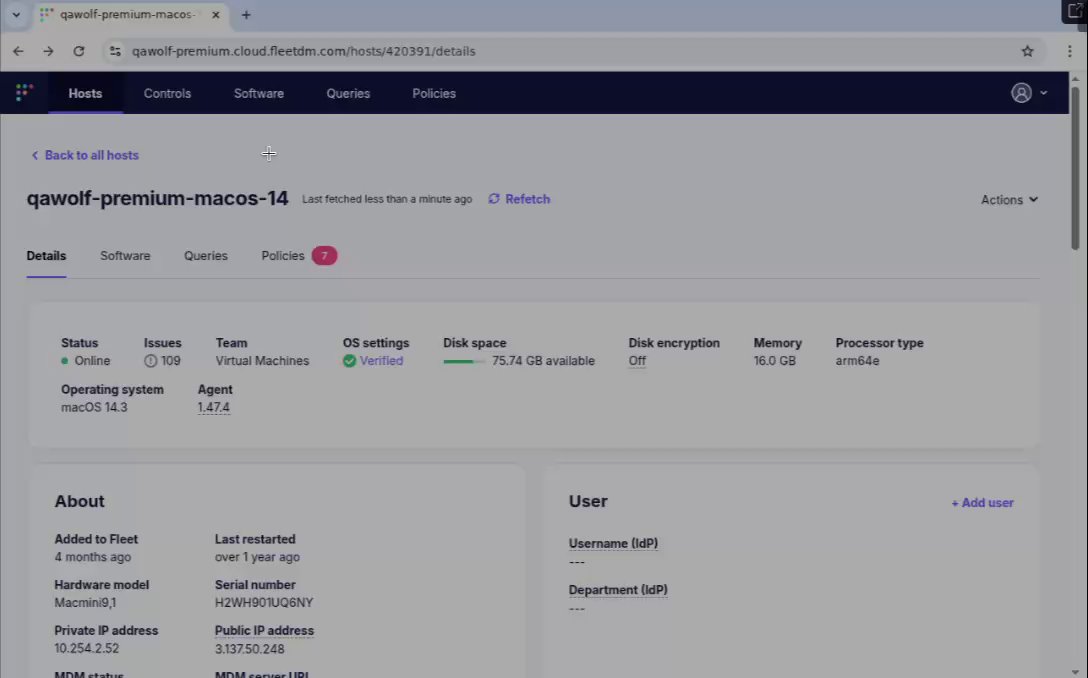Switch to the host Policies tab
The width and height of the screenshot is (1088, 678).
pyautogui.click(x=299, y=256)
